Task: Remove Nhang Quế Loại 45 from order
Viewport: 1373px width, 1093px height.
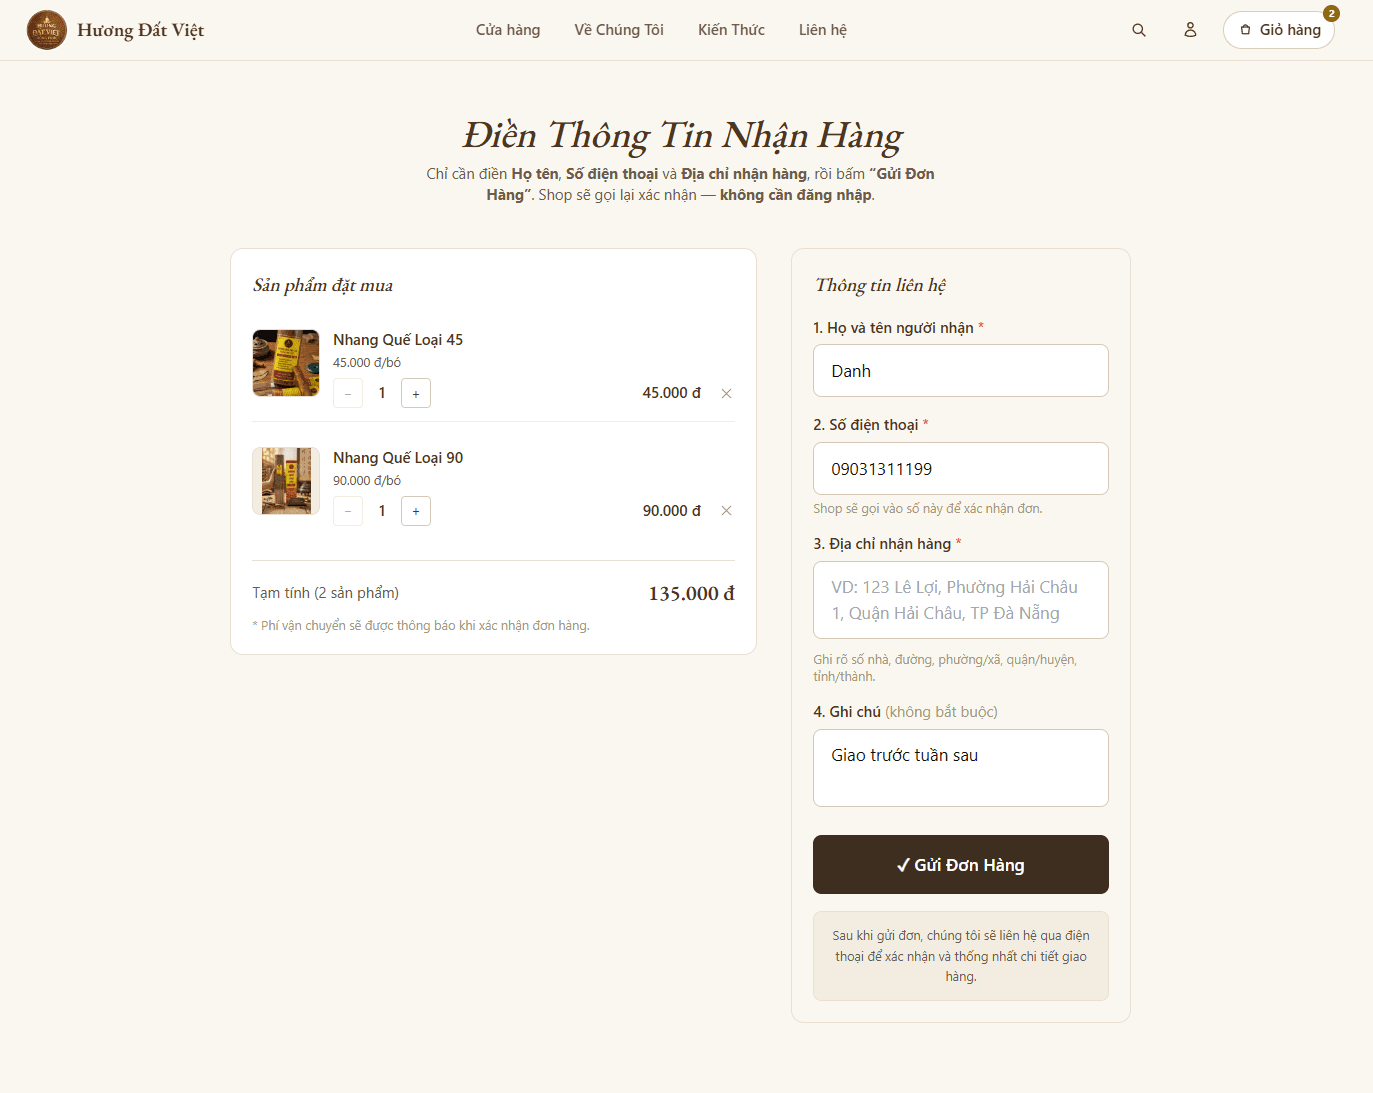Action: (727, 393)
